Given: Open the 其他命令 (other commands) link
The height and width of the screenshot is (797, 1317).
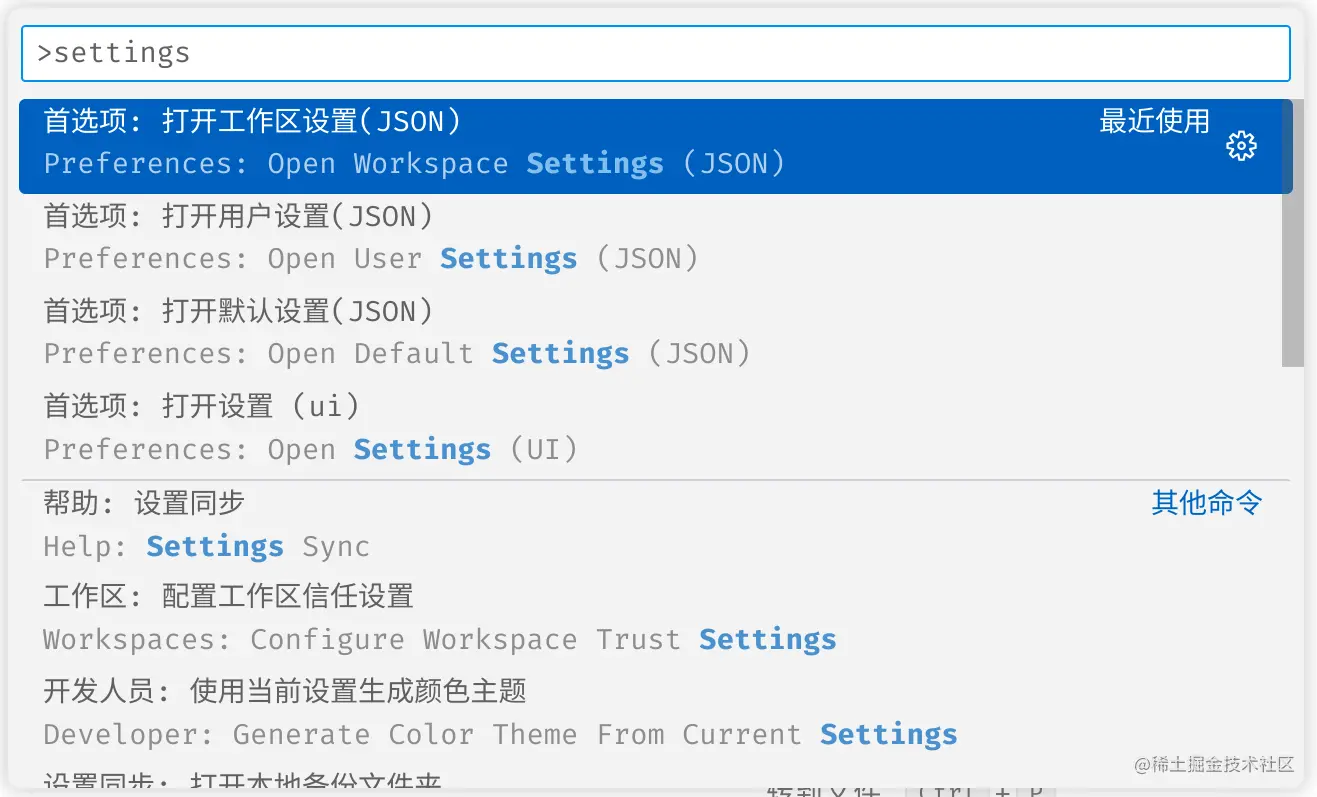Looking at the screenshot, I should 1206,503.
